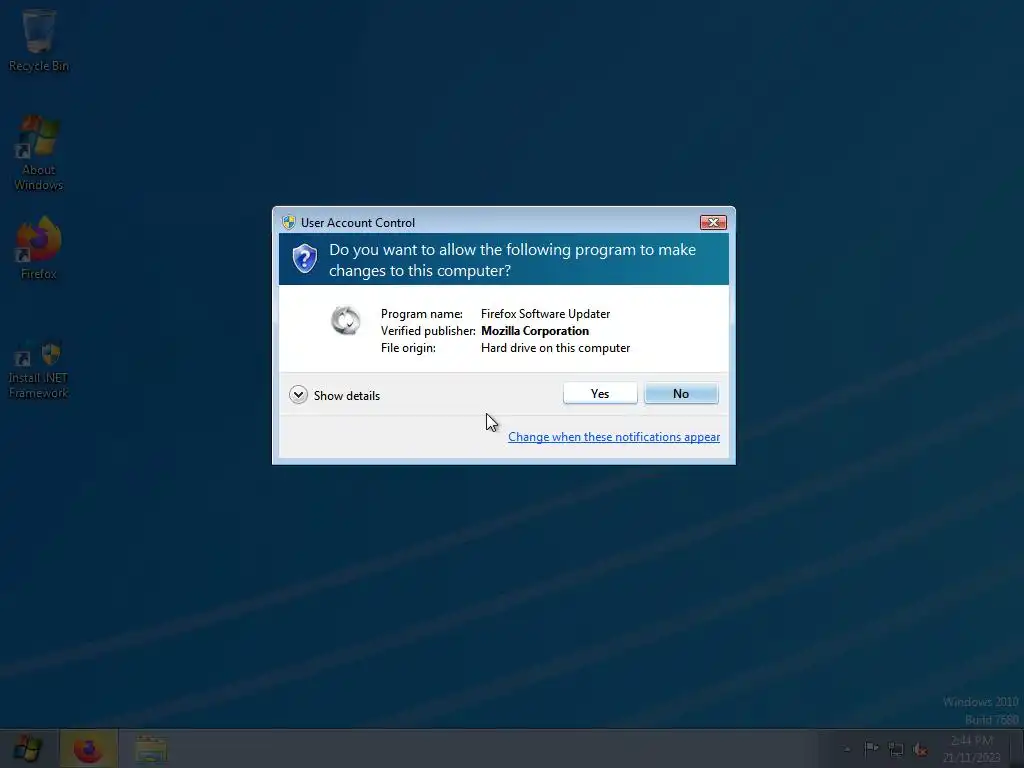Select the About Windows desktop shortcut
Viewport: 1024px width, 768px height.
[x=39, y=153]
